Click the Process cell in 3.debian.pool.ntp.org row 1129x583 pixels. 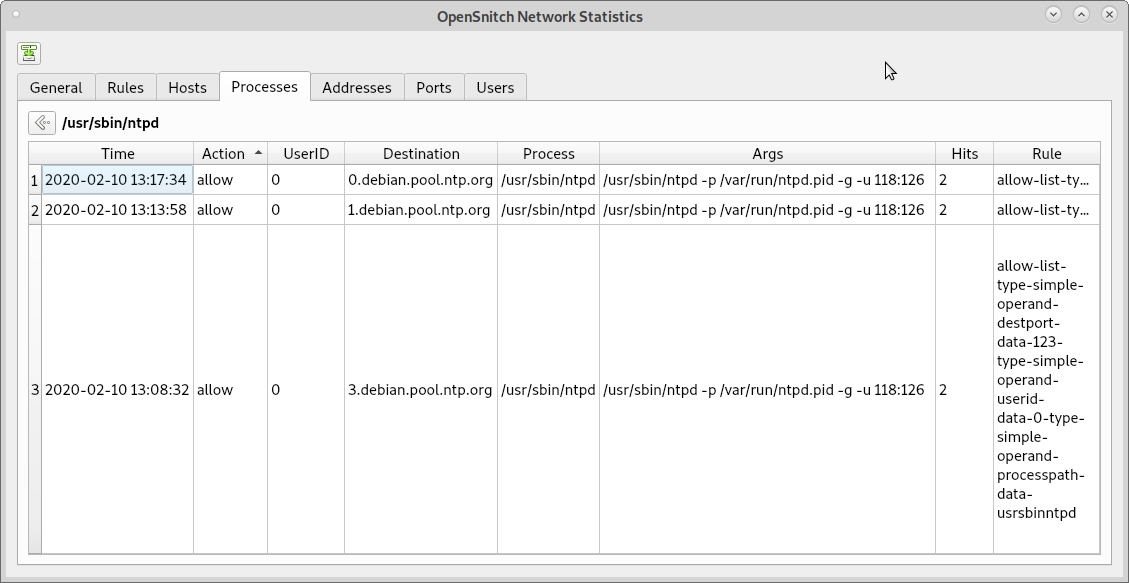pos(549,389)
